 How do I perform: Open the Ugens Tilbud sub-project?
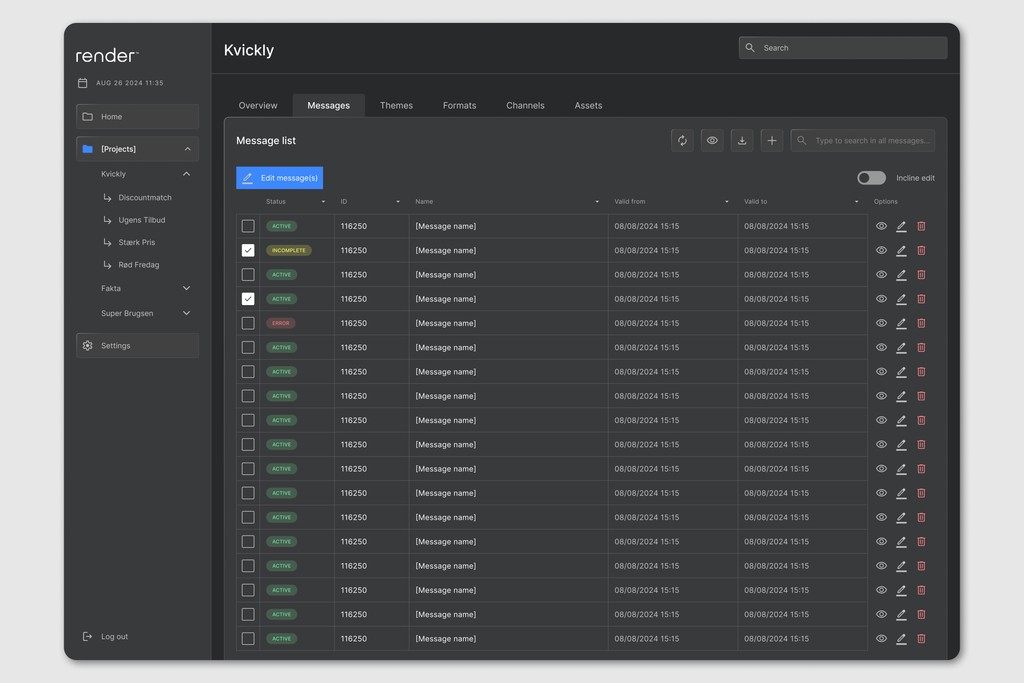142,220
